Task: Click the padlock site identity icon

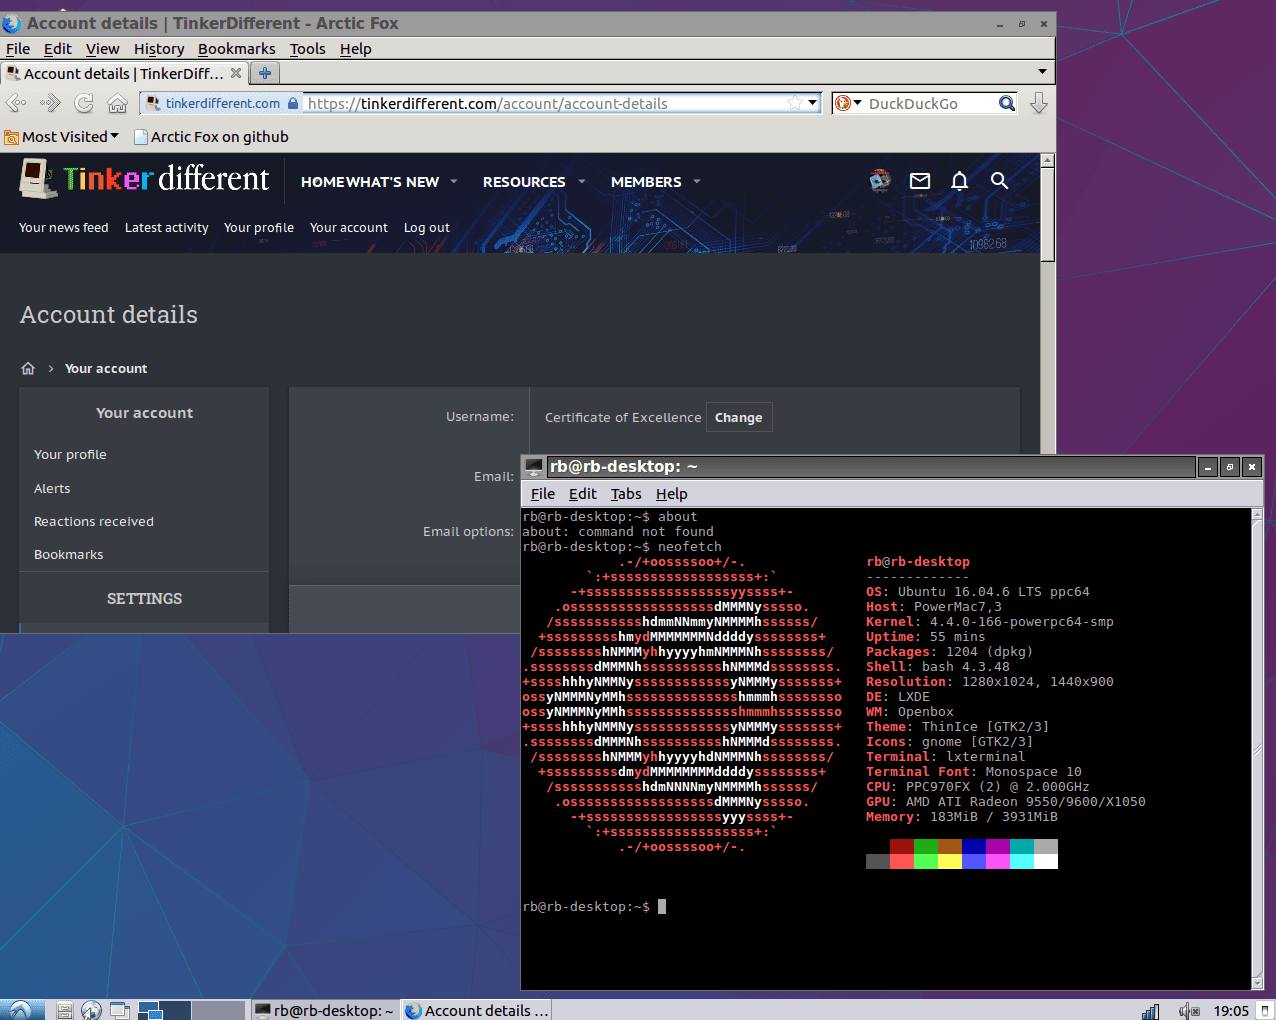Action: point(293,103)
